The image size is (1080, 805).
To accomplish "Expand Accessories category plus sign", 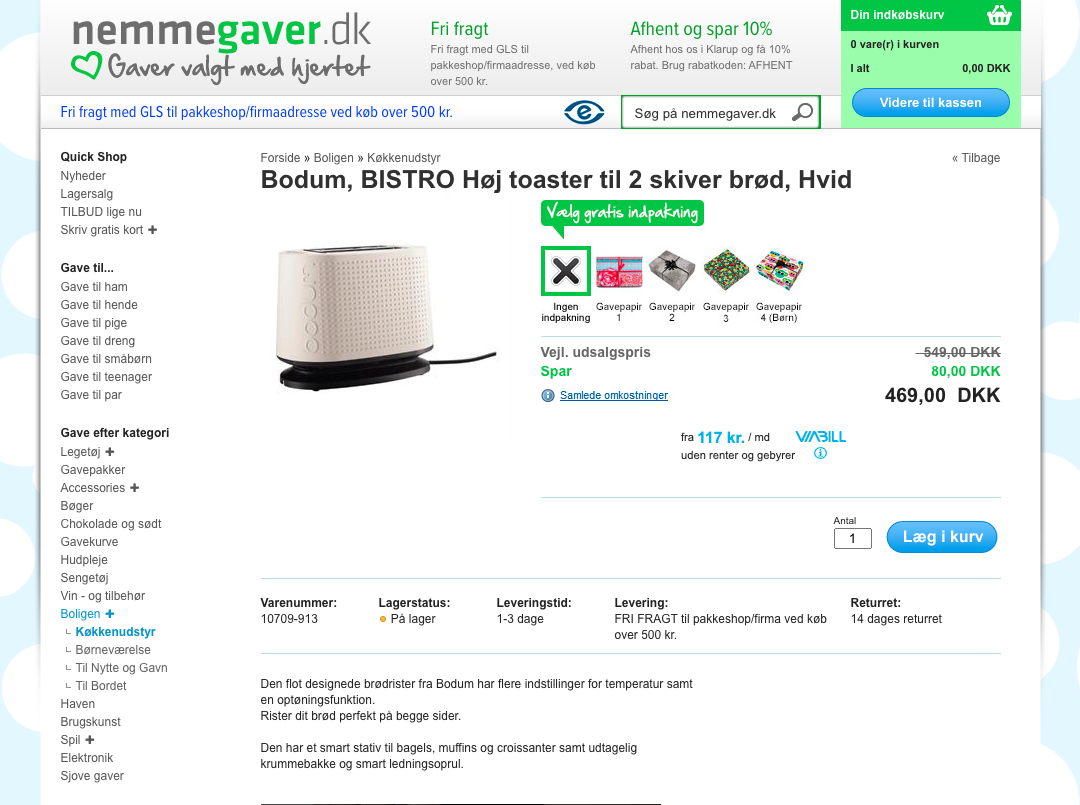I will [x=134, y=488].
